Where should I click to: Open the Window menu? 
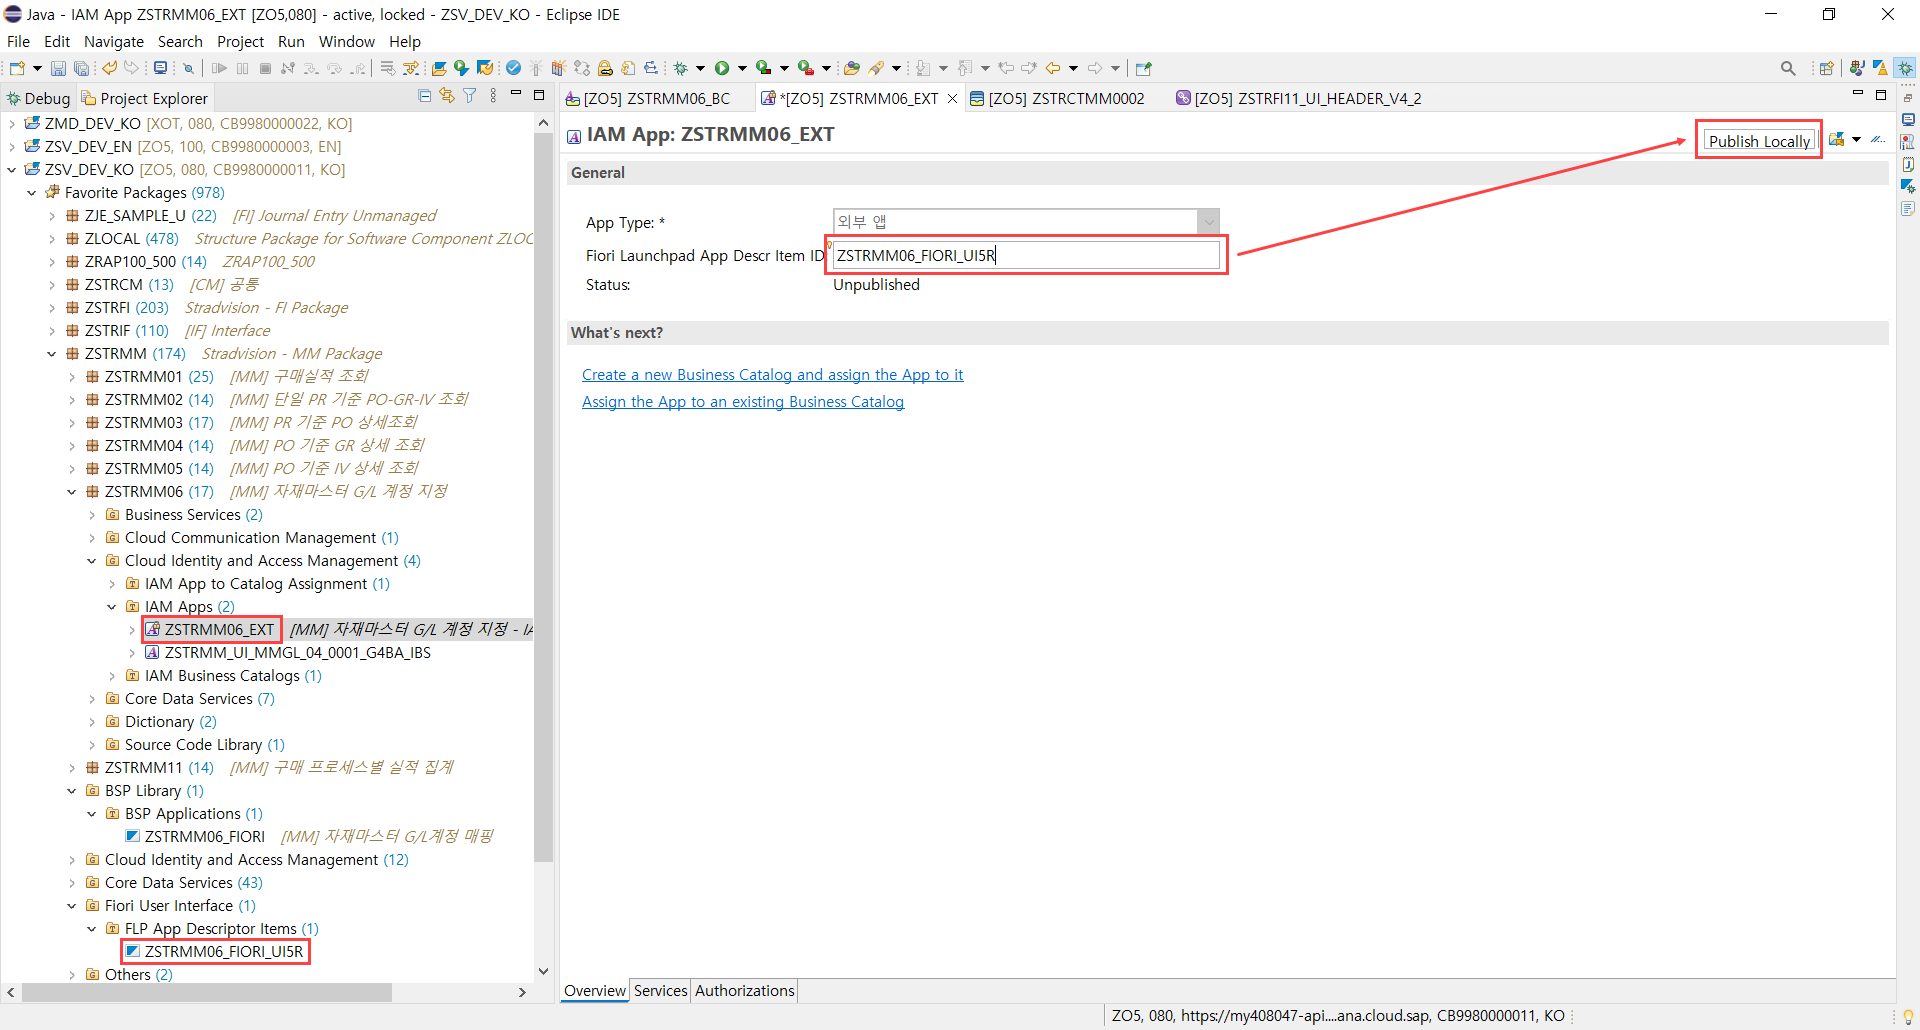[x=346, y=41]
